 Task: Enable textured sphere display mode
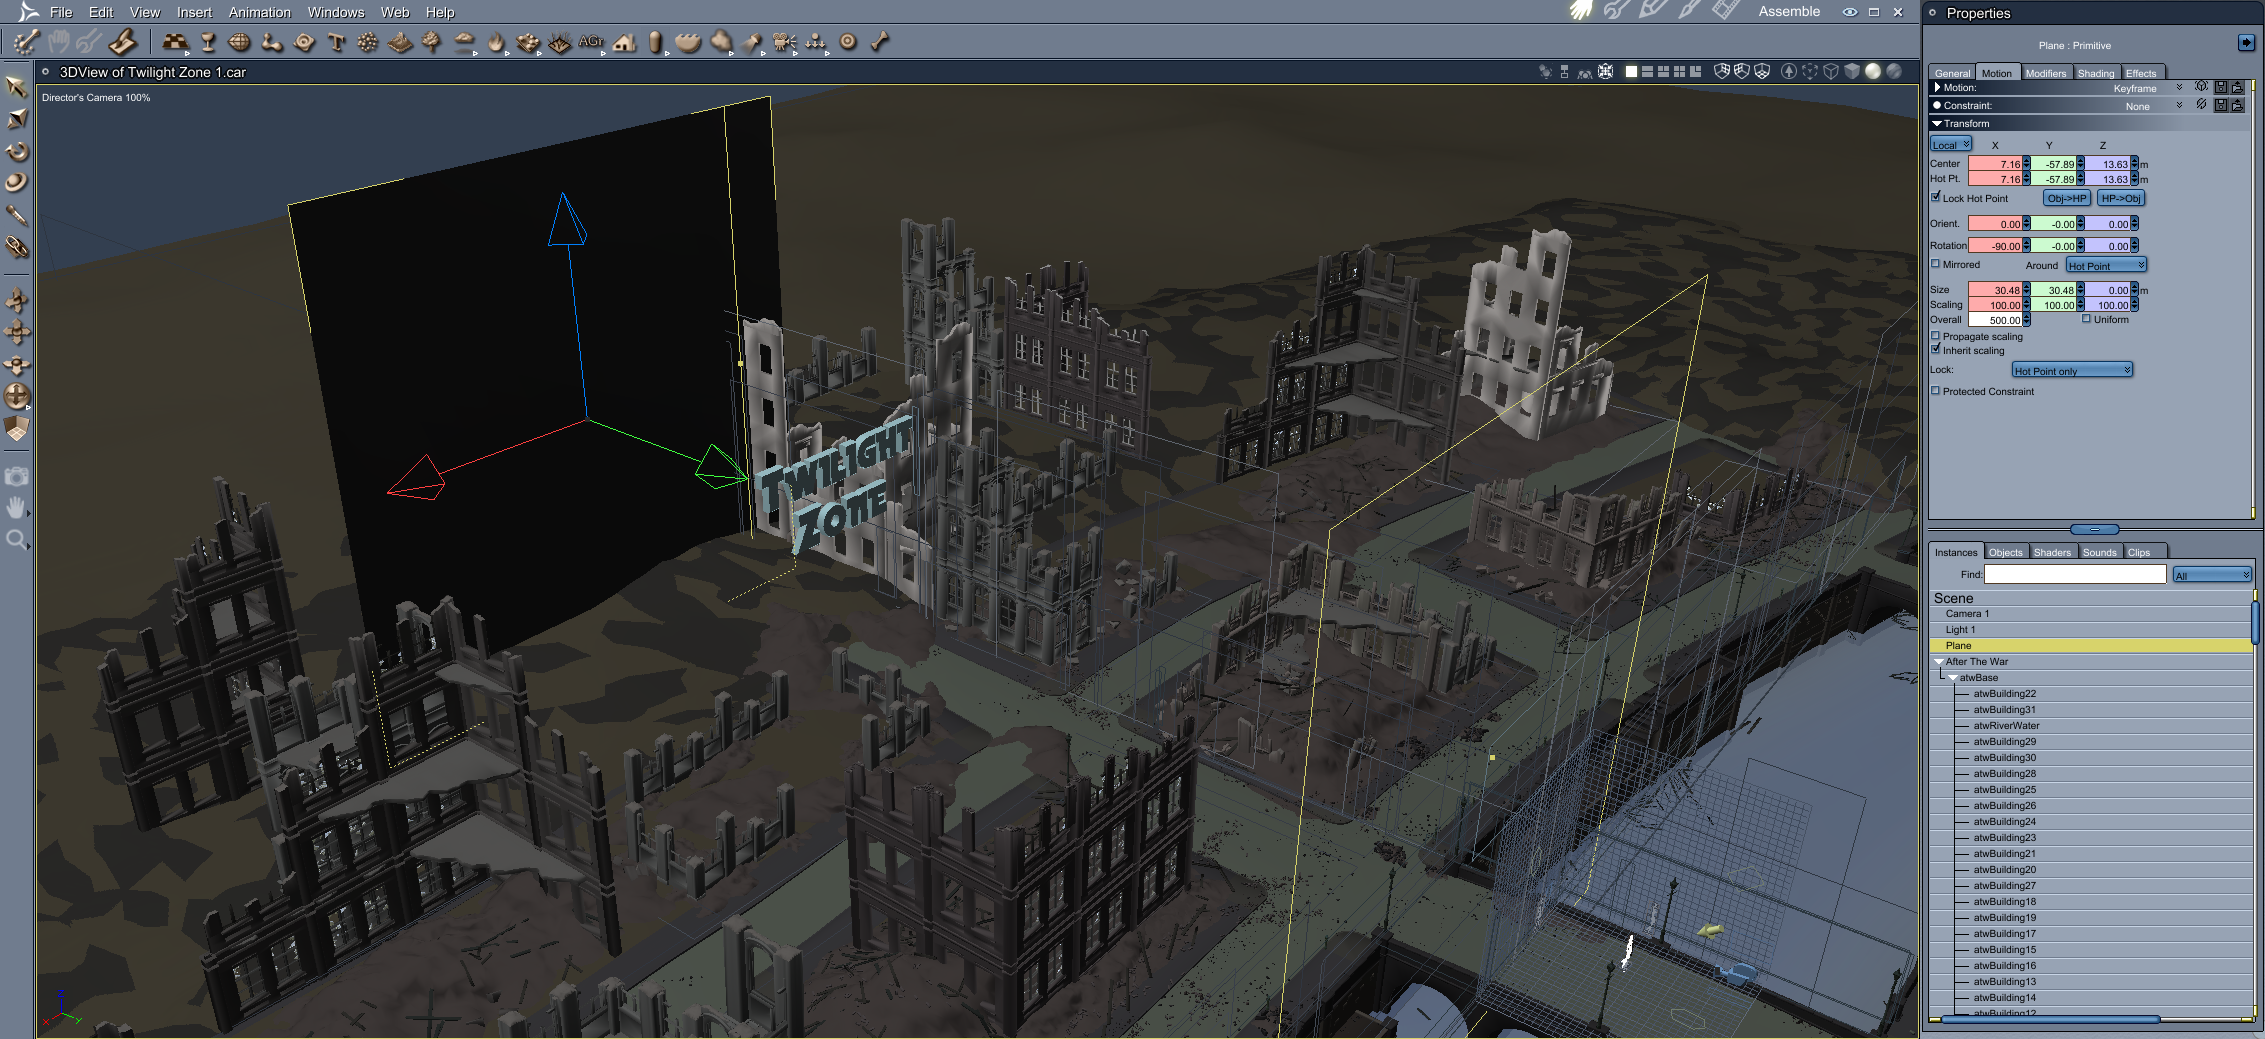[x=1893, y=72]
